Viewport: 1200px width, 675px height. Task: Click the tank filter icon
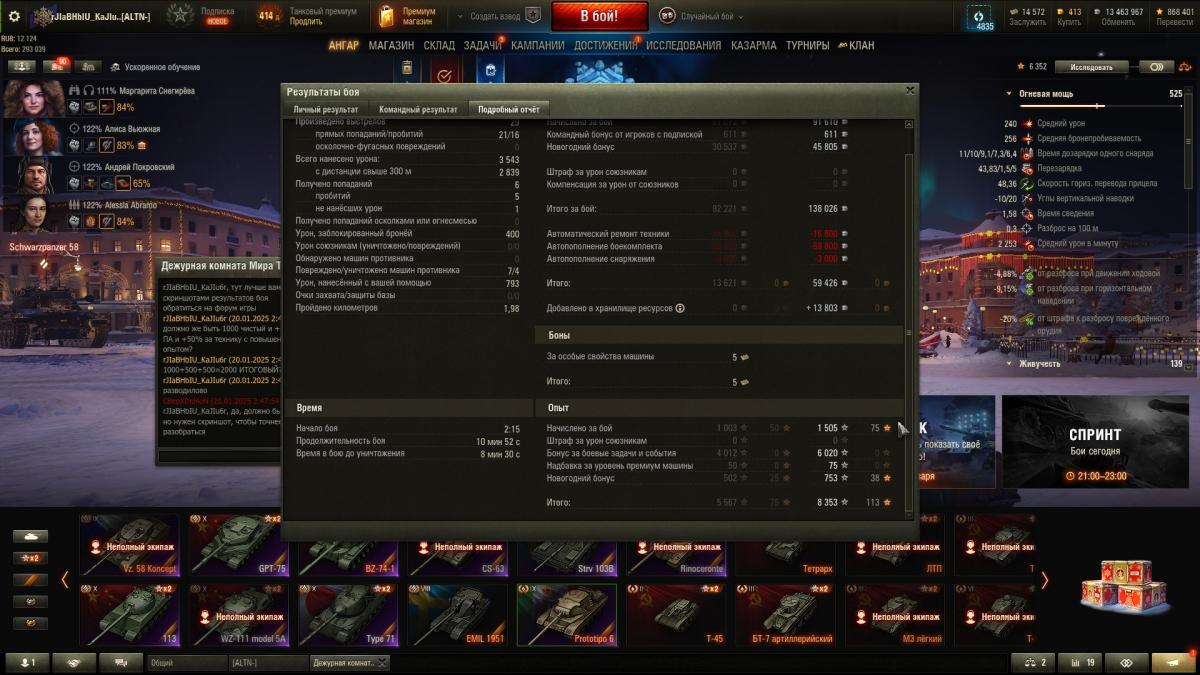point(30,537)
